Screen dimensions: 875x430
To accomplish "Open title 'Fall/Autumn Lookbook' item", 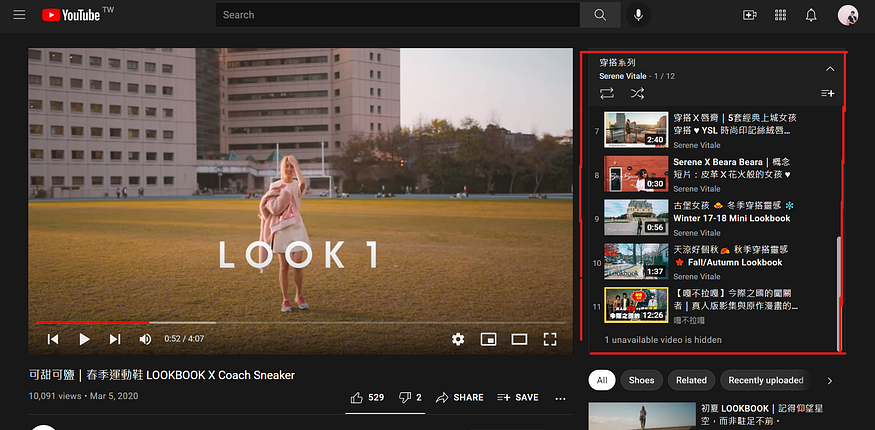I will [x=730, y=255].
